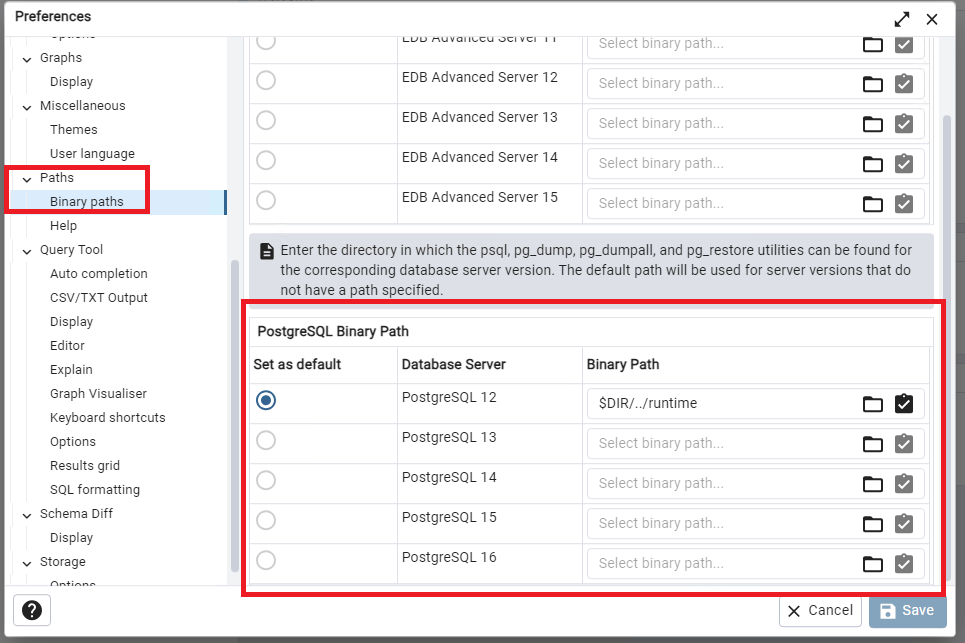Open folder browser for PostgreSQL 14 path
965x643 pixels.
tap(873, 484)
